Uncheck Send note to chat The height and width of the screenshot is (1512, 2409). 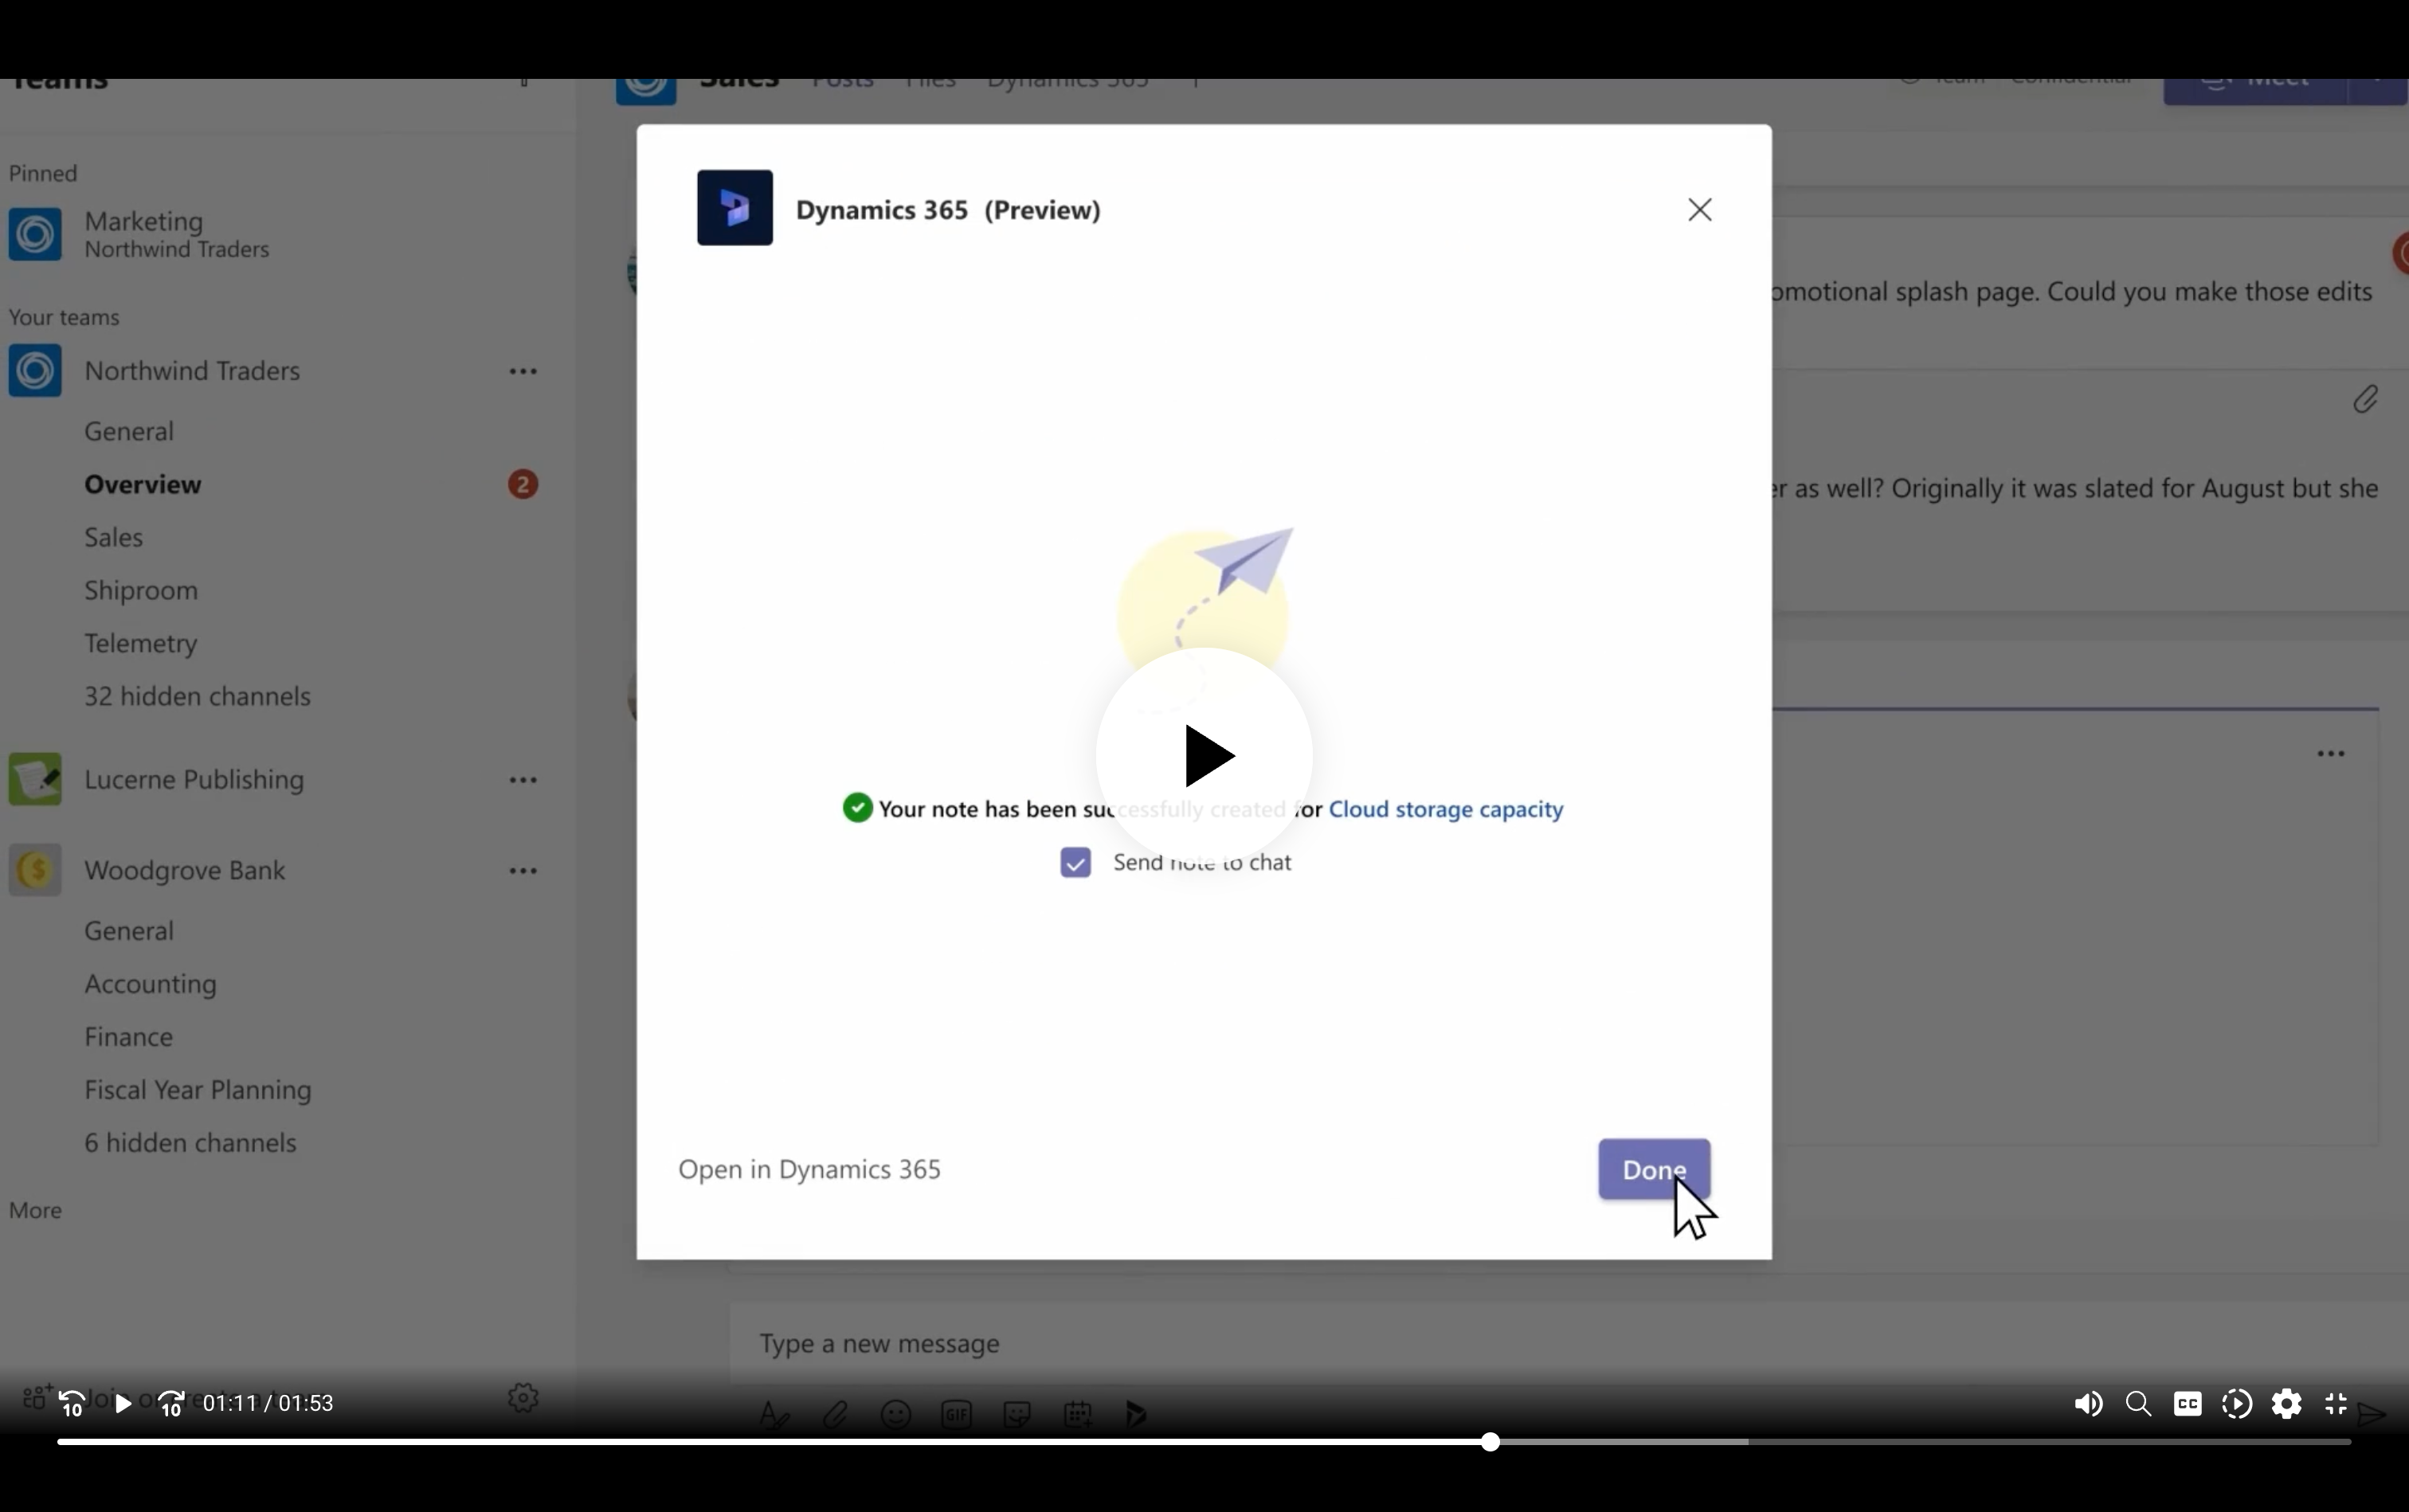point(1075,862)
